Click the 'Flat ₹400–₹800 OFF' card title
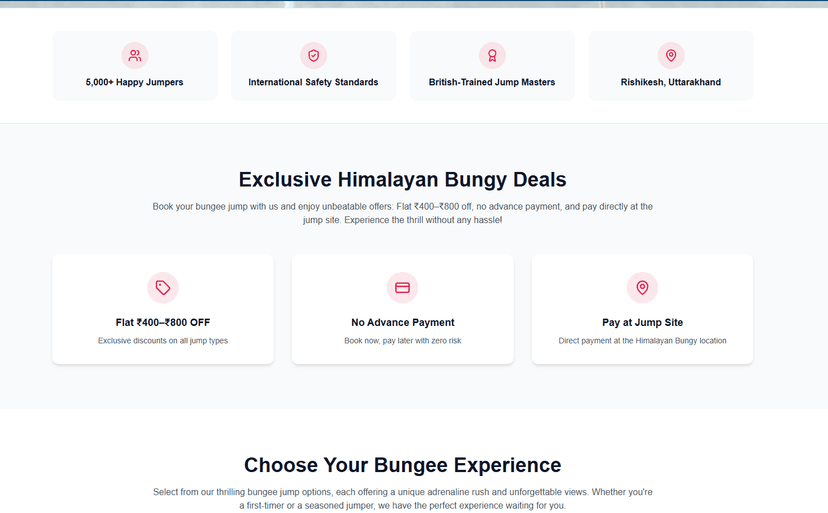 tap(163, 322)
